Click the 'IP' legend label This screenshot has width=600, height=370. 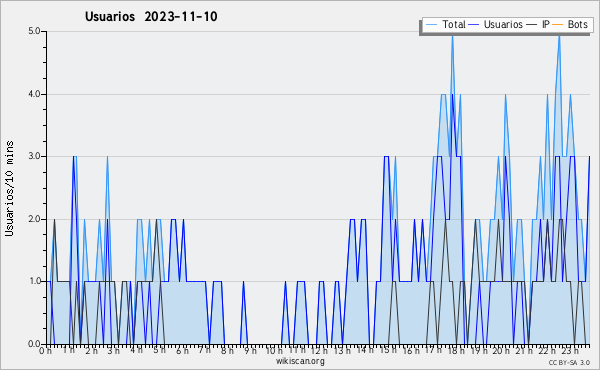coord(546,24)
